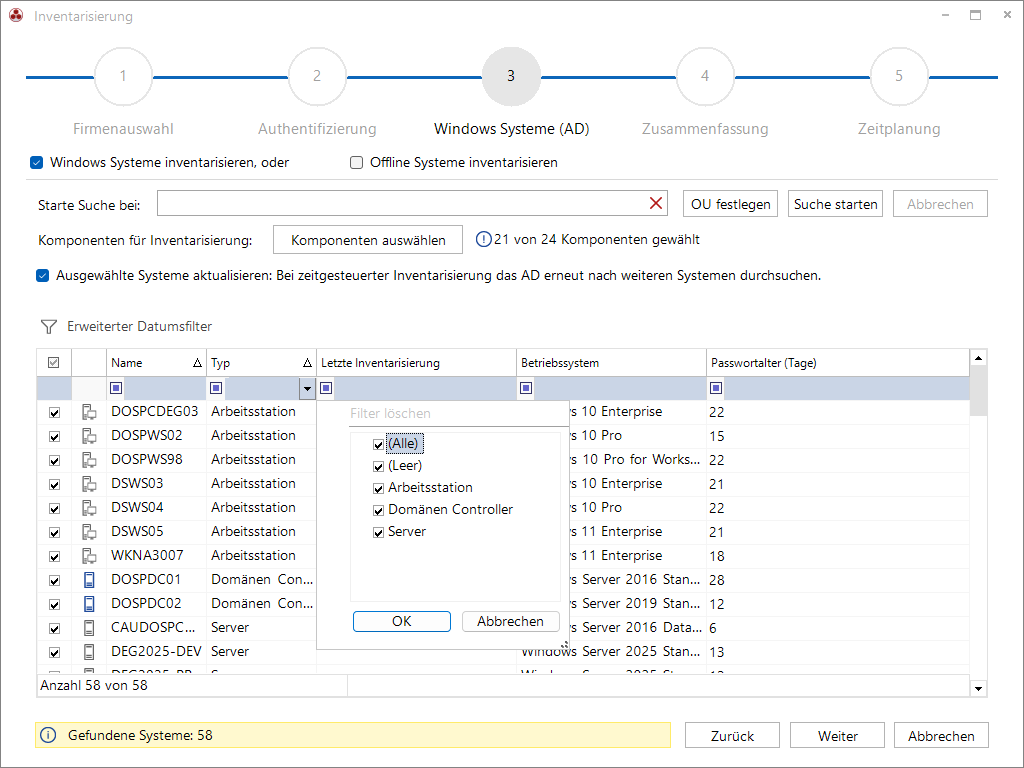Click the workstation icon in the DOSPCDEG03 row
The image size is (1024, 768).
pyautogui.click(x=89, y=412)
